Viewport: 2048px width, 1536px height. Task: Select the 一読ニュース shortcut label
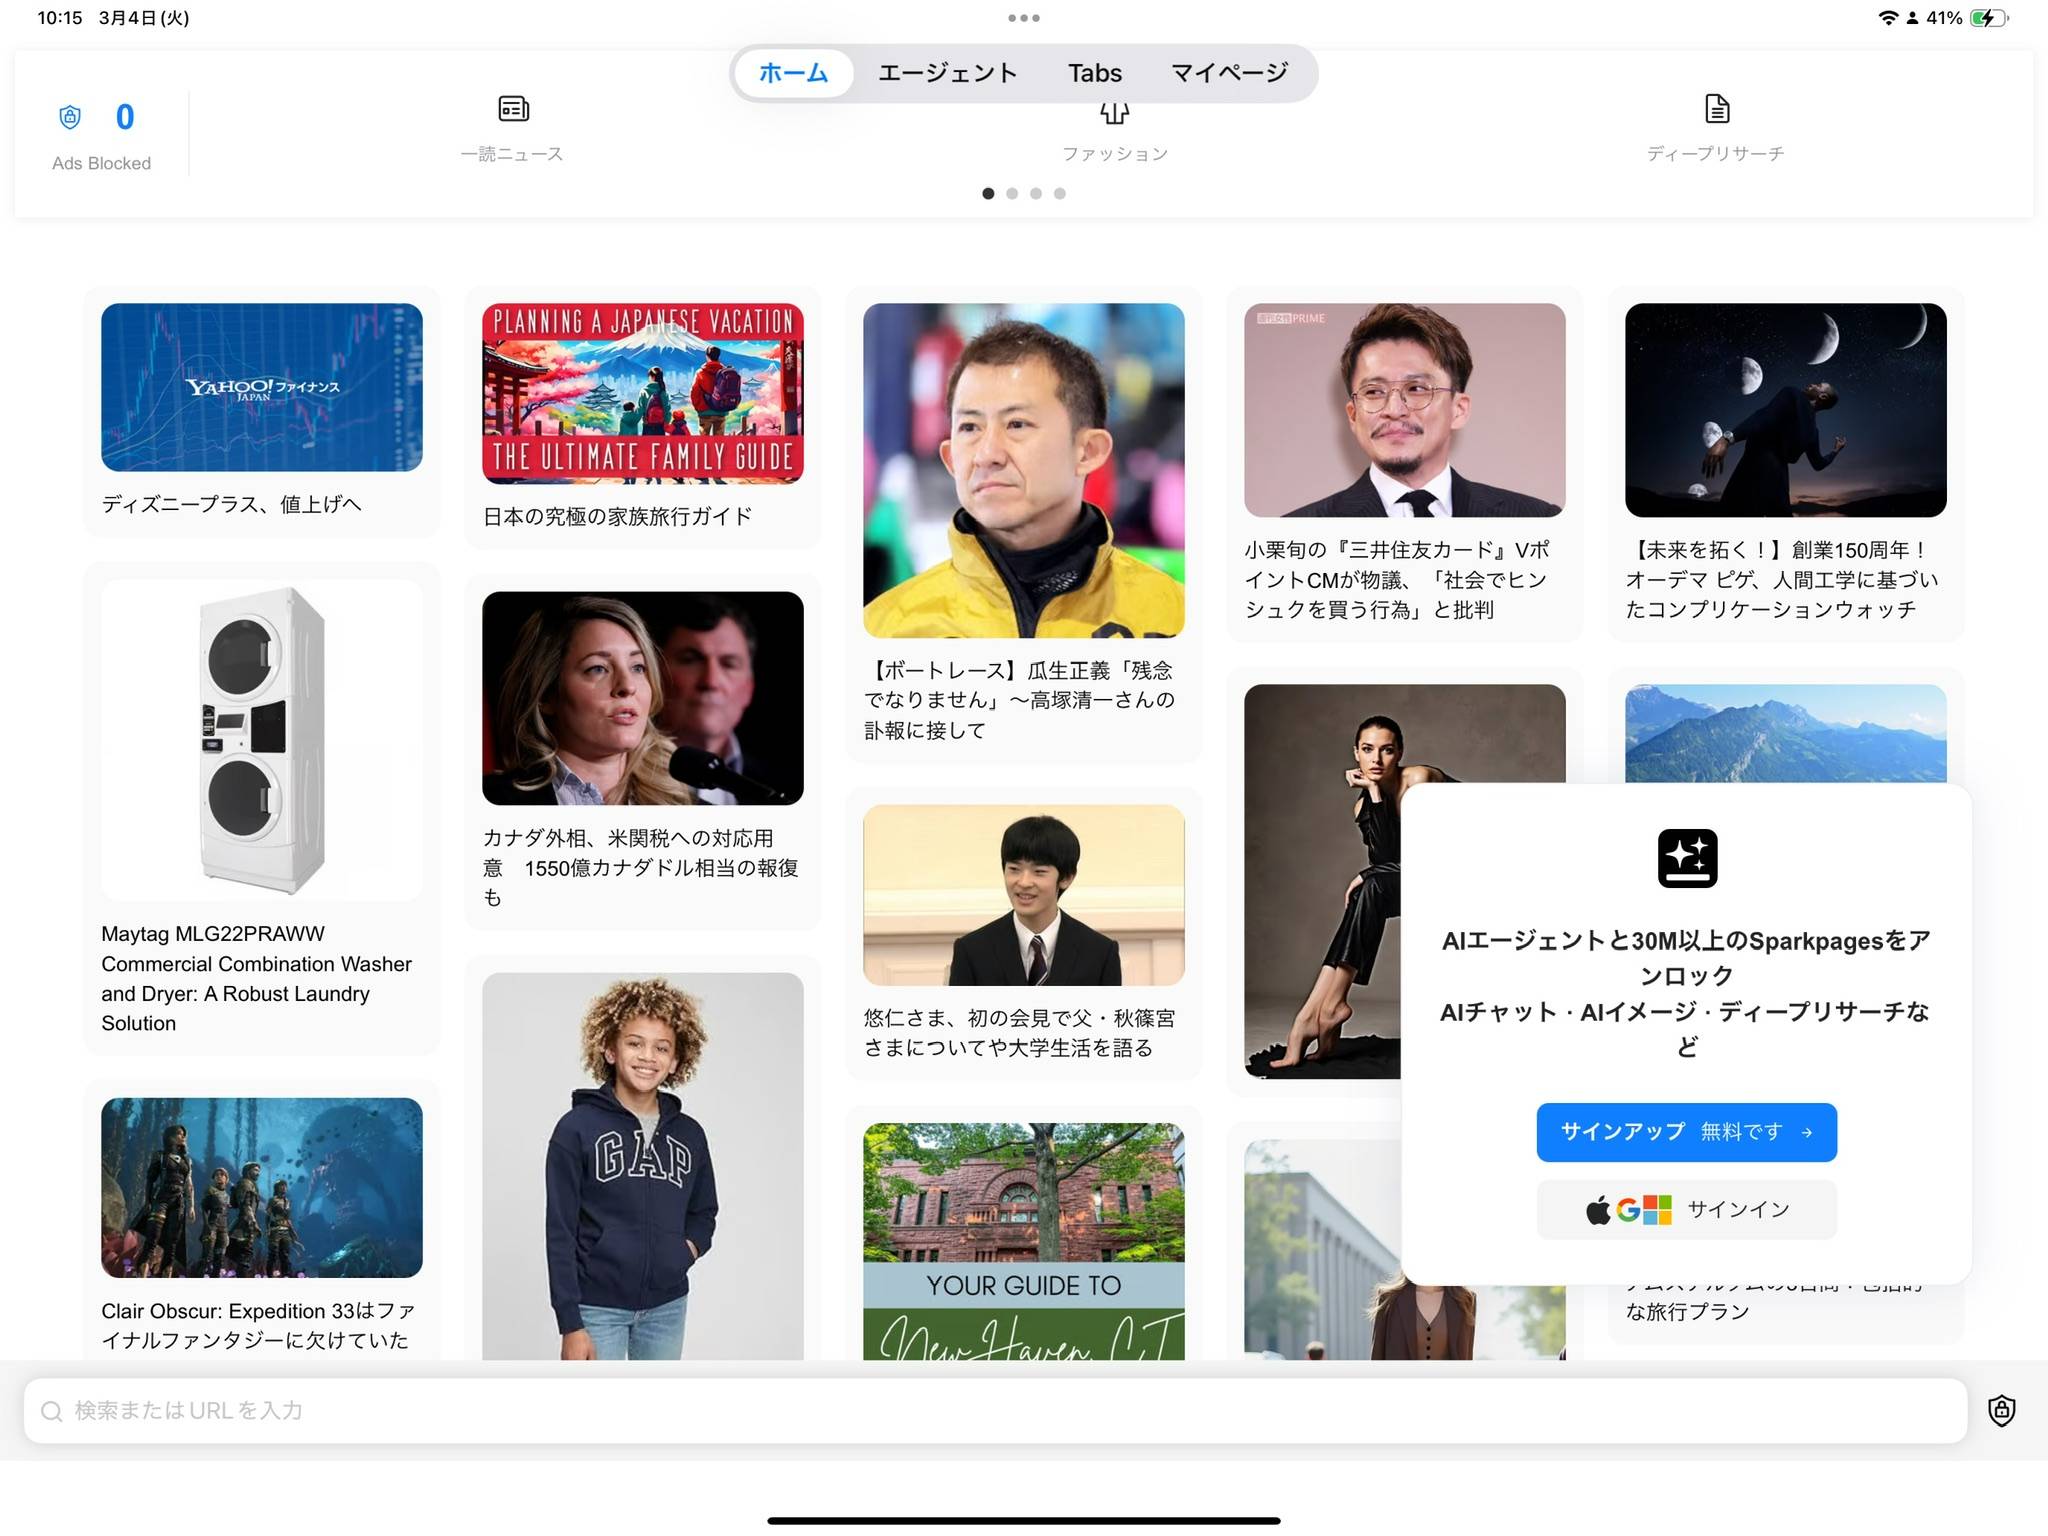(512, 154)
